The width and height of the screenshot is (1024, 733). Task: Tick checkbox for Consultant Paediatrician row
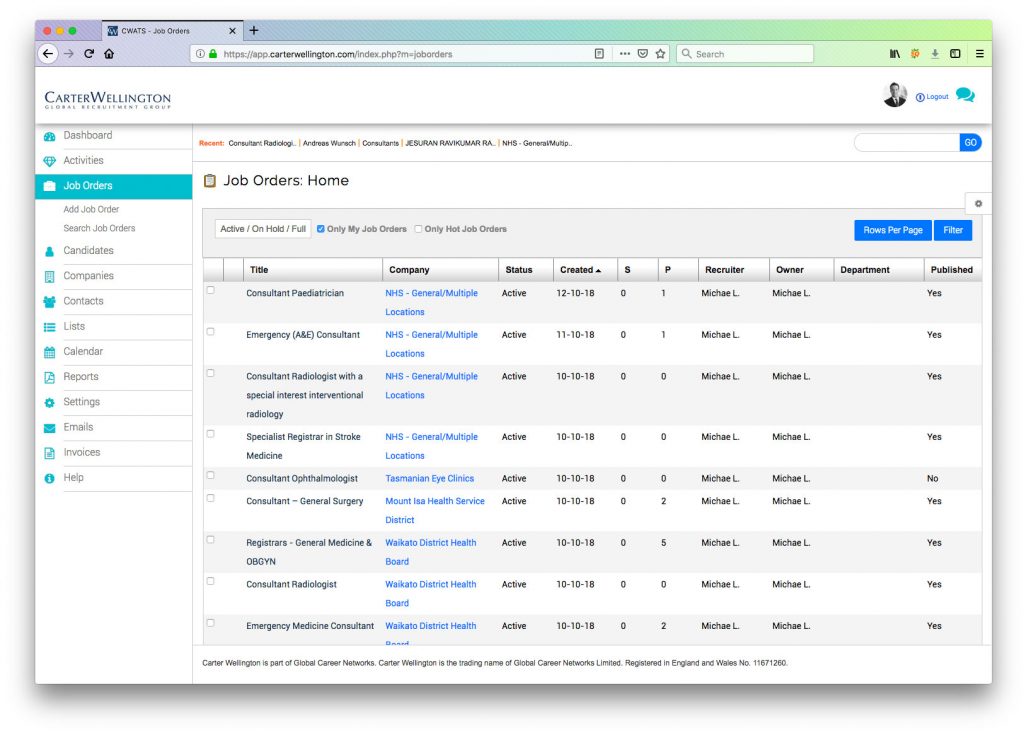(x=210, y=290)
